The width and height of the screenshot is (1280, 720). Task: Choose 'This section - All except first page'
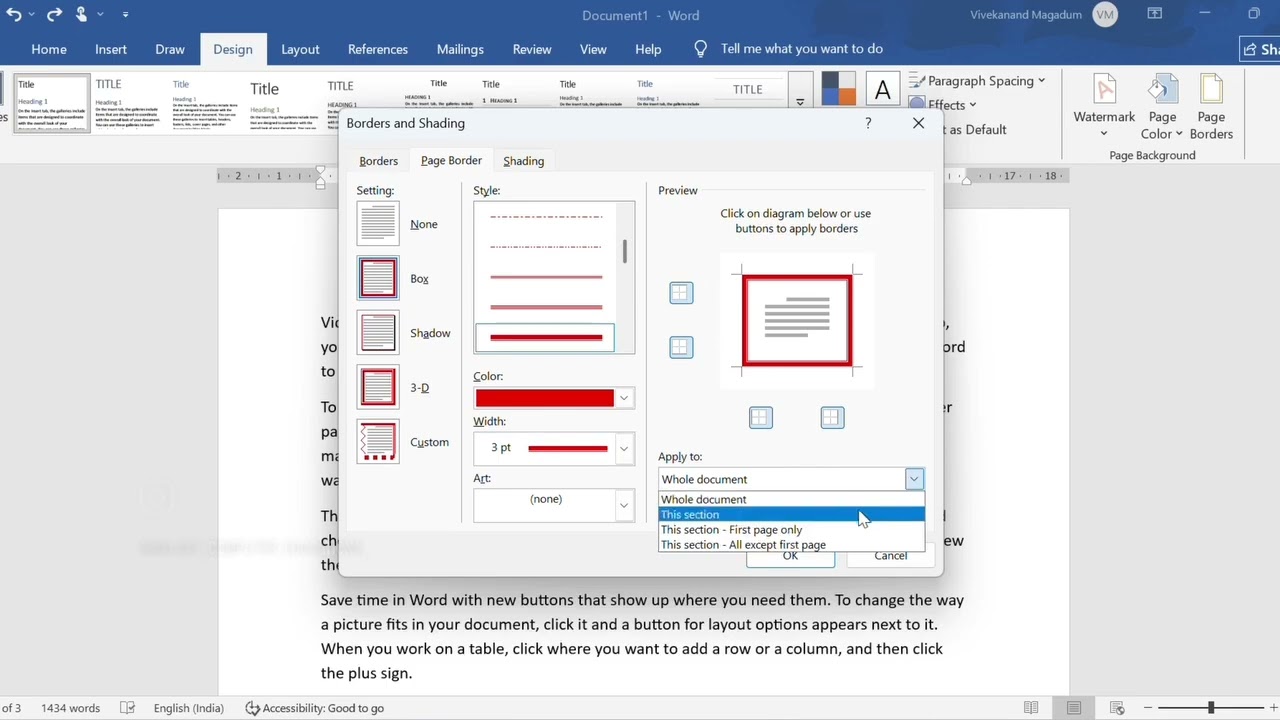(791, 545)
